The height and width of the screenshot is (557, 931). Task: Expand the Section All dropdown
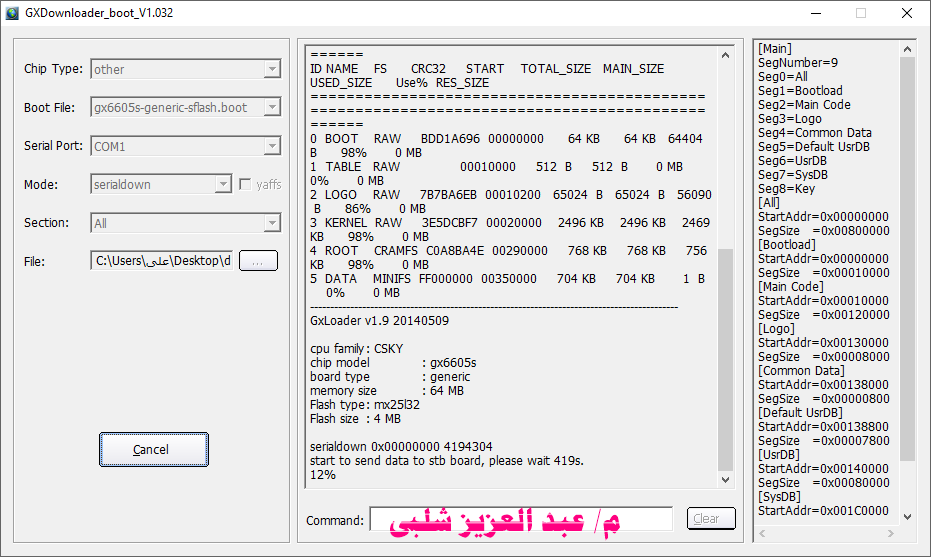(x=272, y=223)
